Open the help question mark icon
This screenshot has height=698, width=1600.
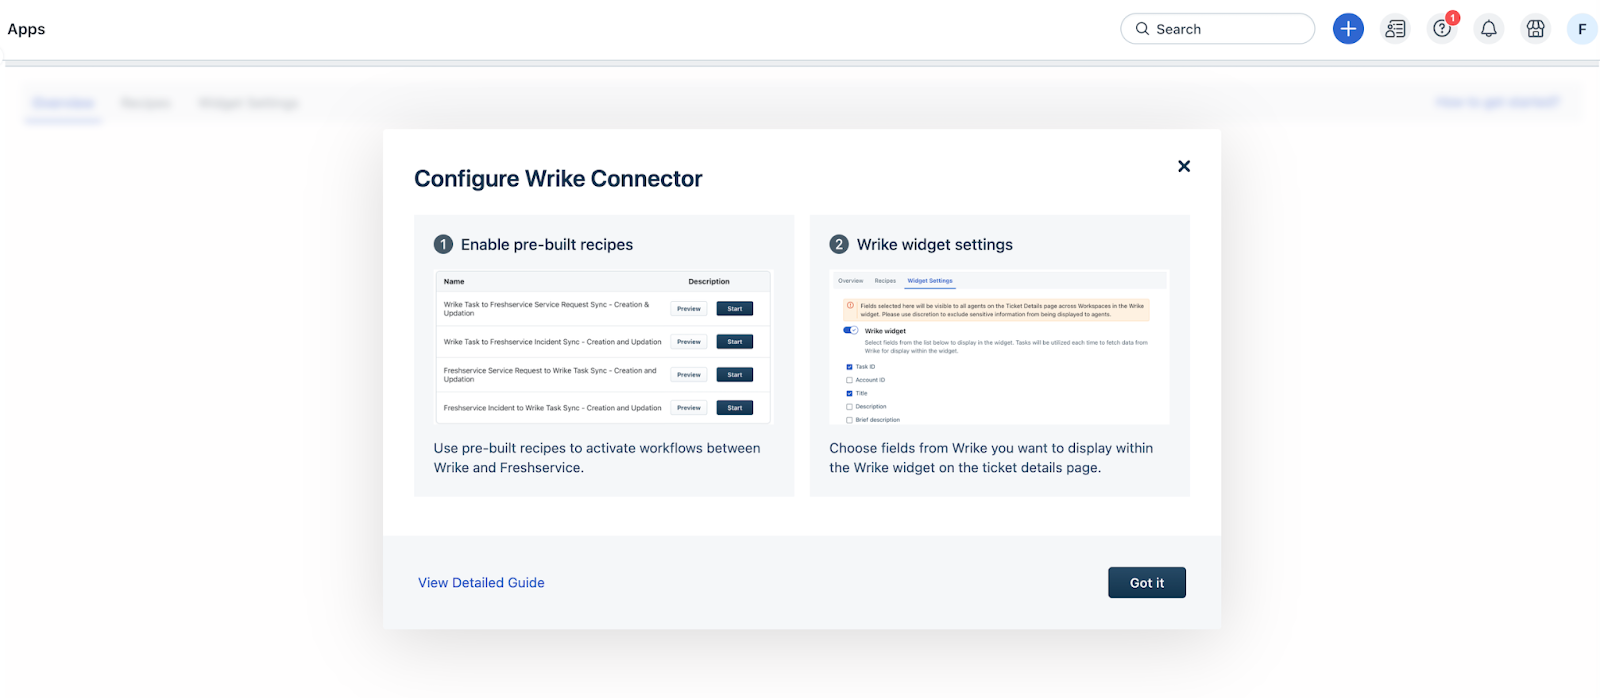1442,29
